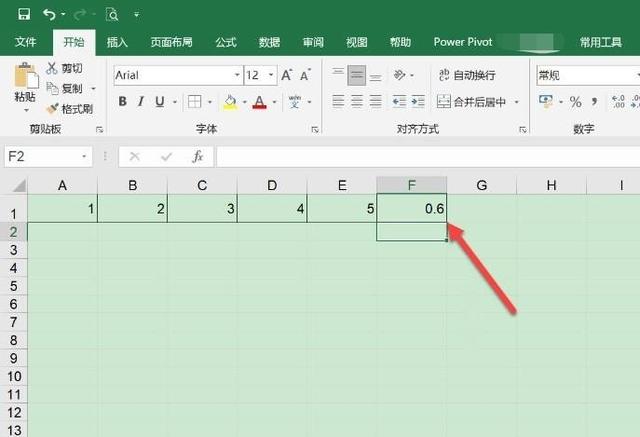Click the Format Painter brush icon
The height and width of the screenshot is (437, 640).
[52, 109]
